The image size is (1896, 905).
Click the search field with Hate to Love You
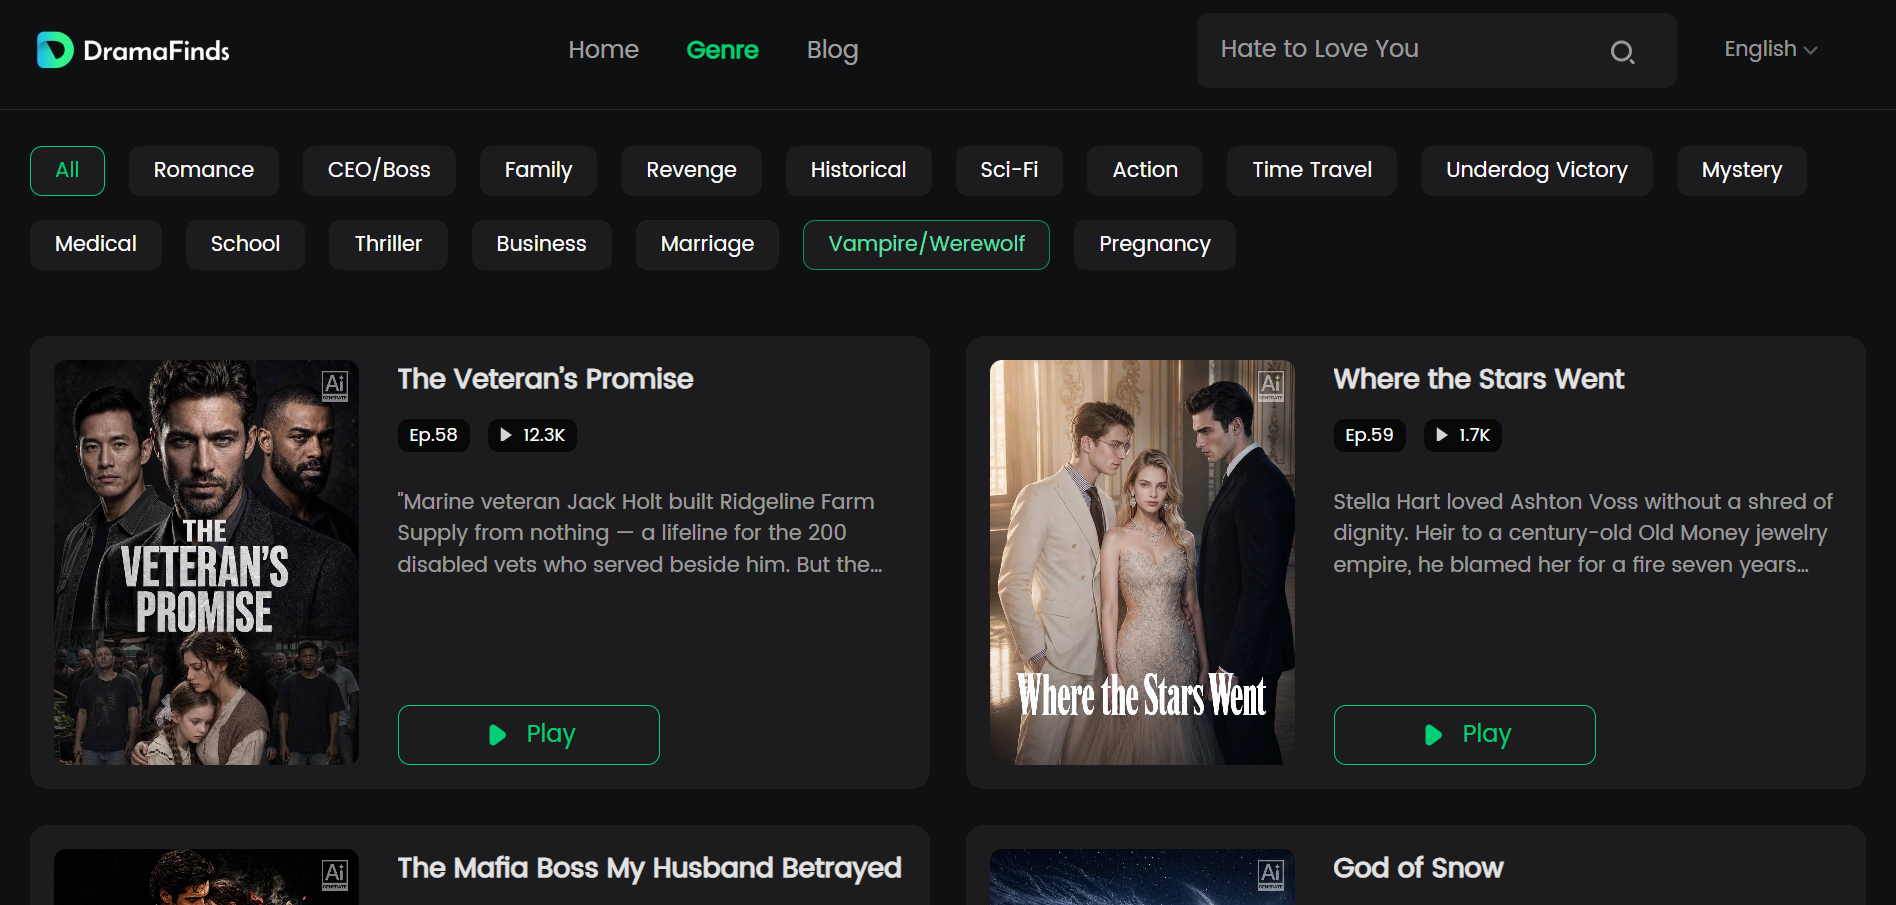point(1437,50)
